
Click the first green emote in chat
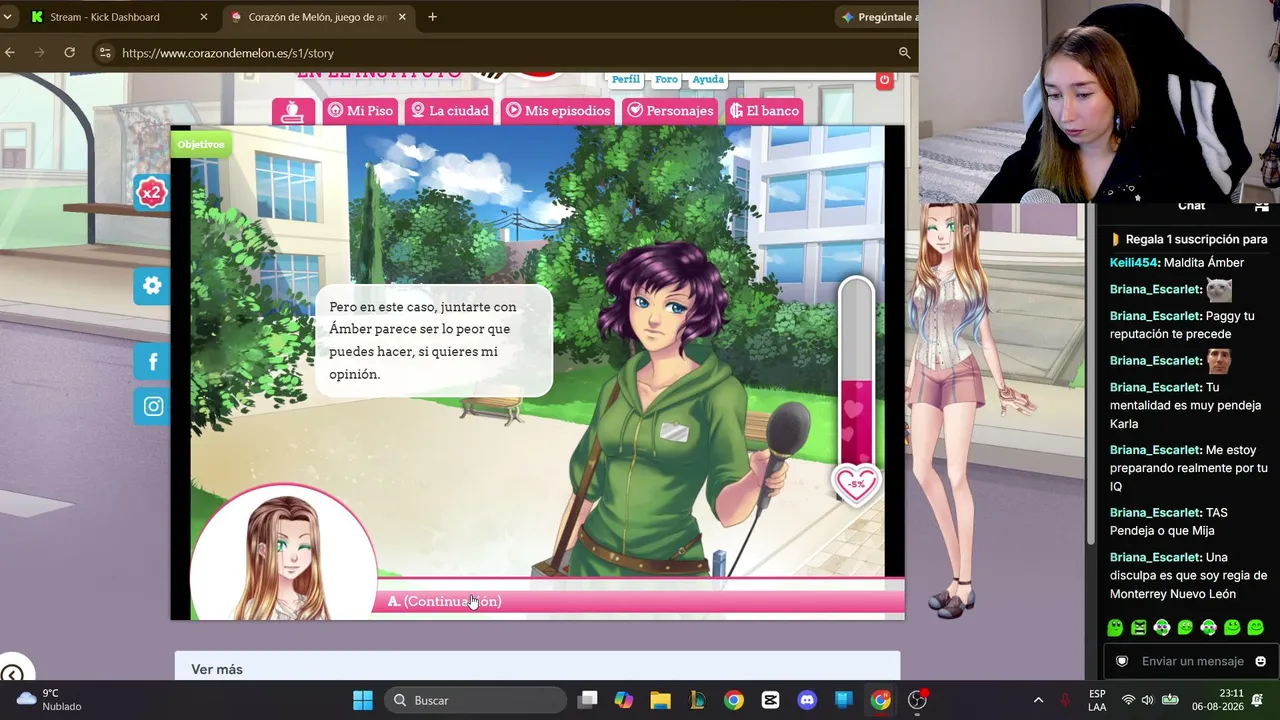pos(1115,628)
